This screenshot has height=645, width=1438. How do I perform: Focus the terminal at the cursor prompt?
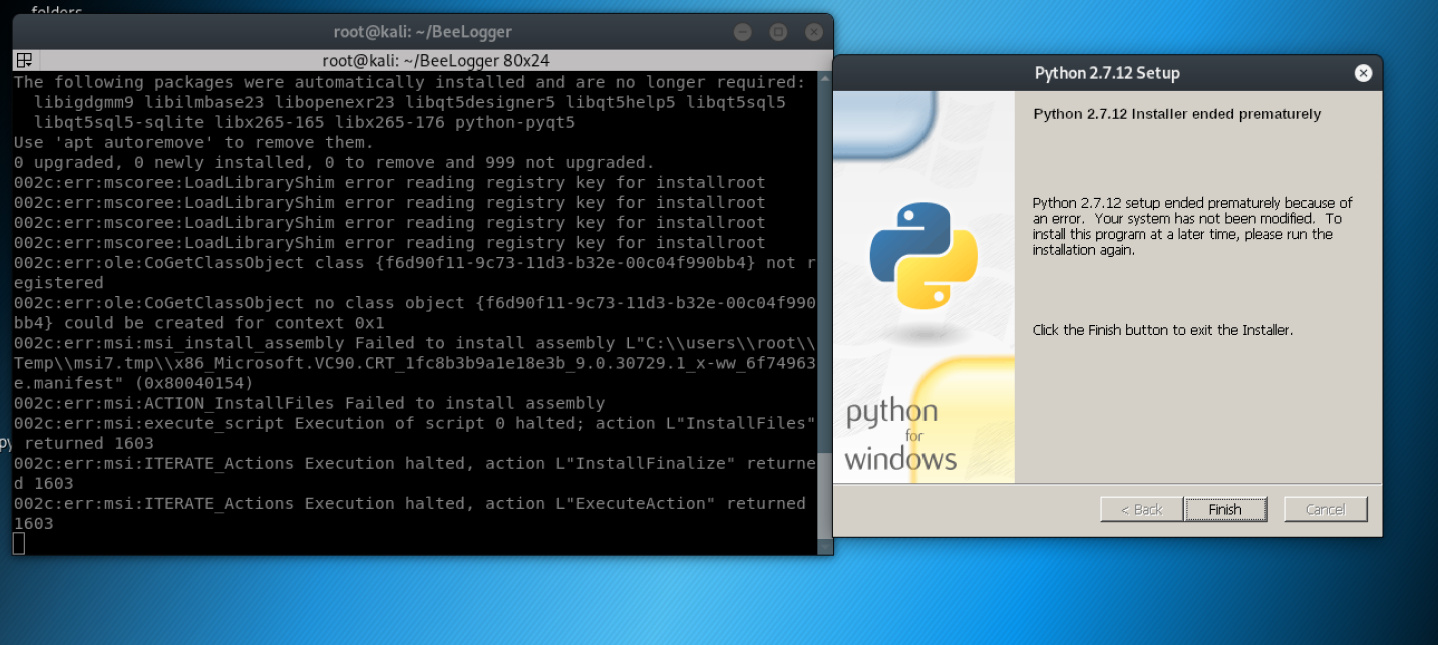pyautogui.click(x=19, y=543)
